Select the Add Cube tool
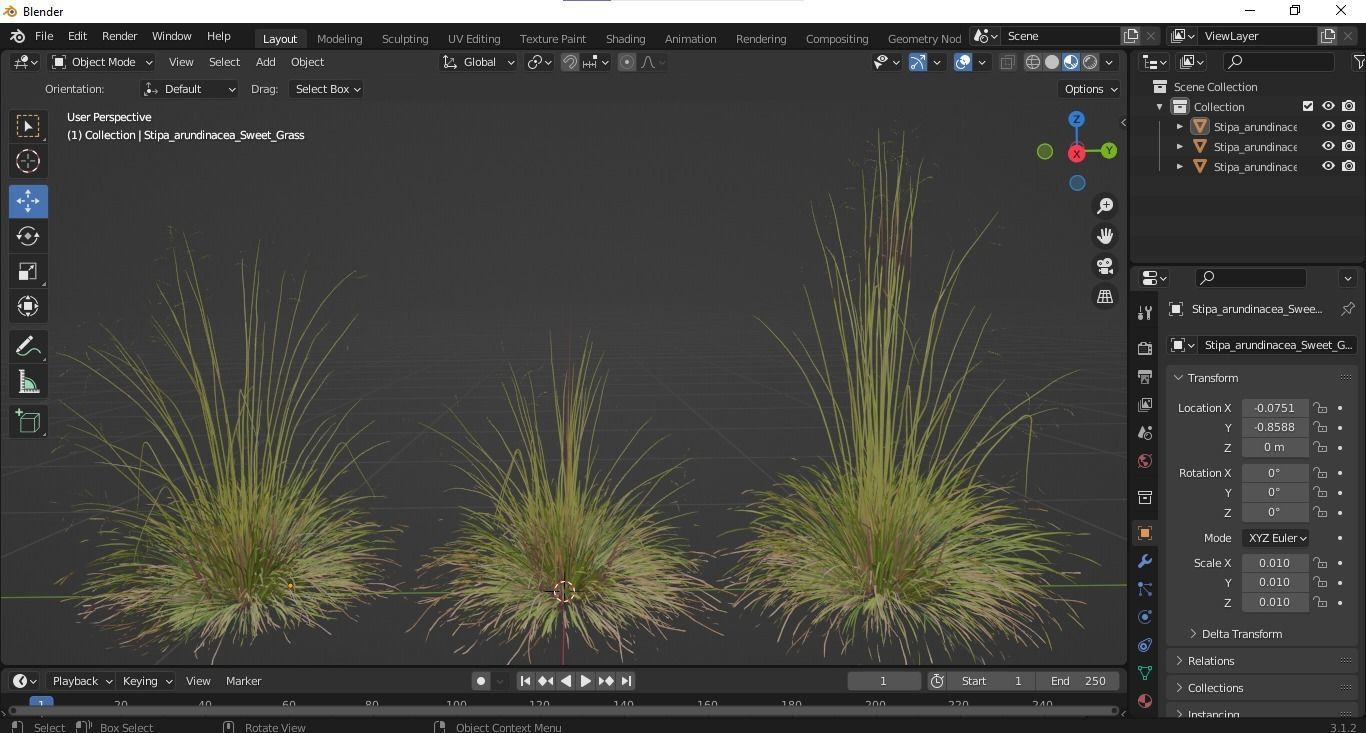The height and width of the screenshot is (733, 1366). coord(28,422)
